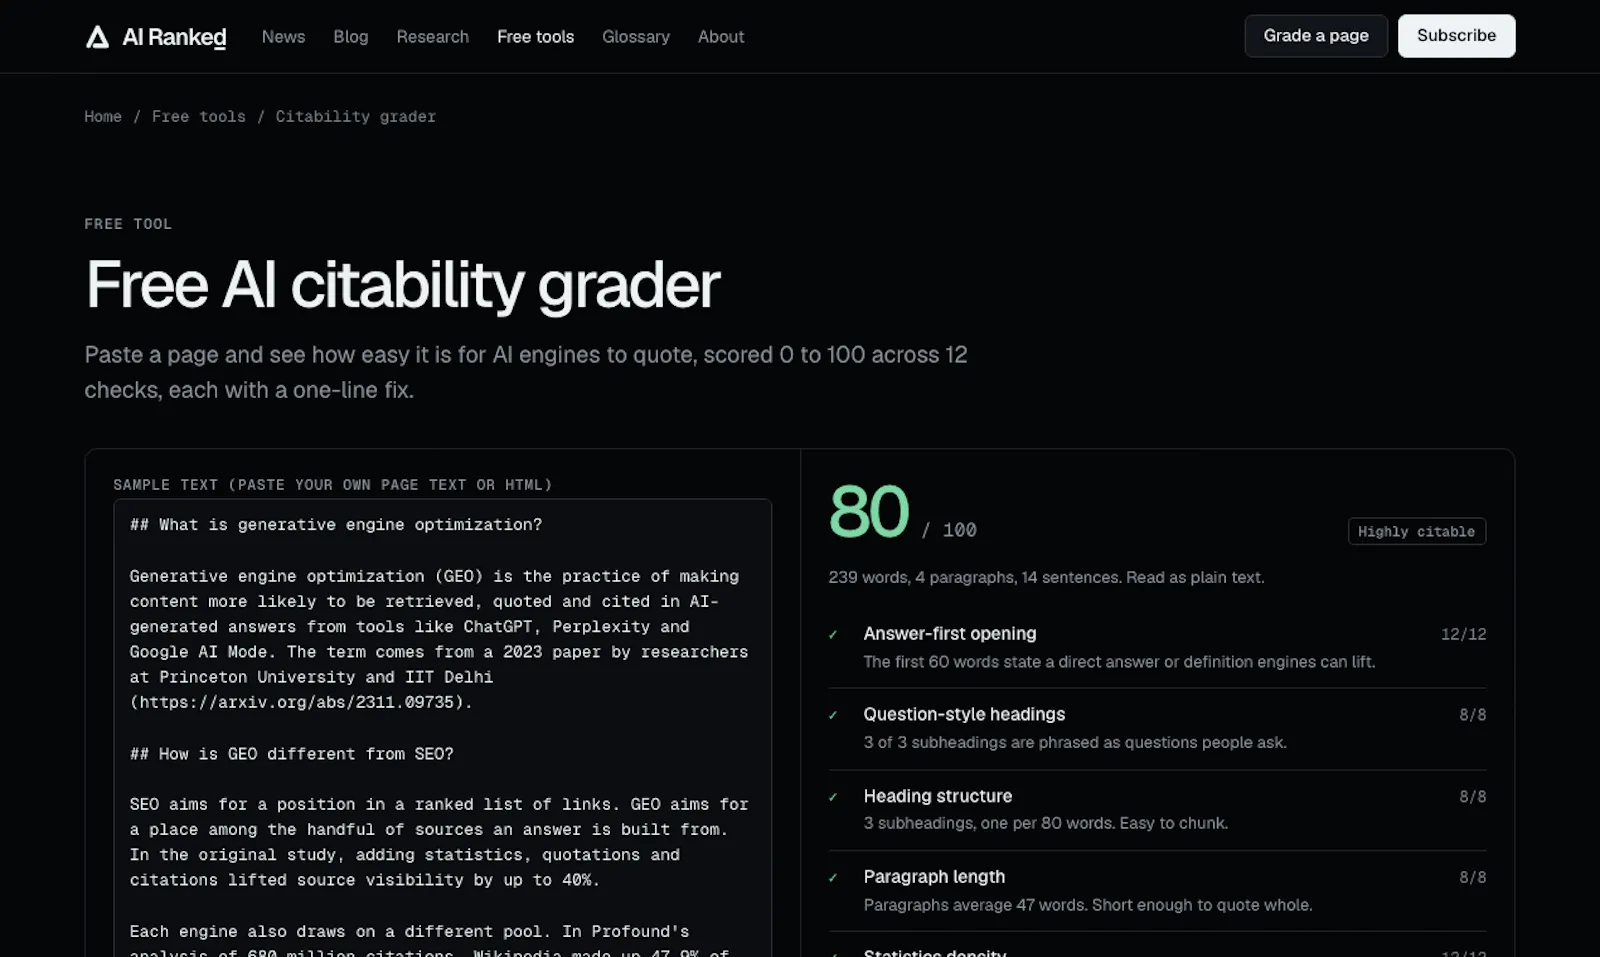Click the 'Paste a page and see' subtitle
The width and height of the screenshot is (1600, 957).
tap(526, 372)
